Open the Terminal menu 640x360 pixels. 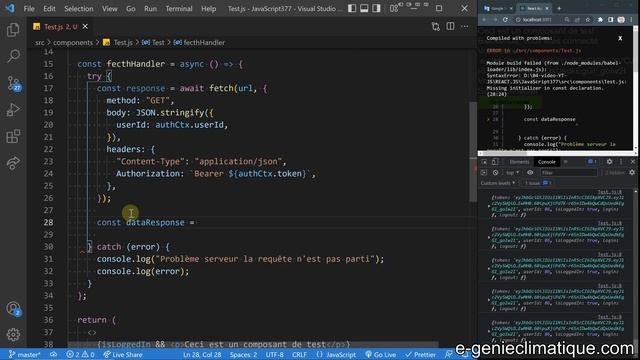(179, 9)
